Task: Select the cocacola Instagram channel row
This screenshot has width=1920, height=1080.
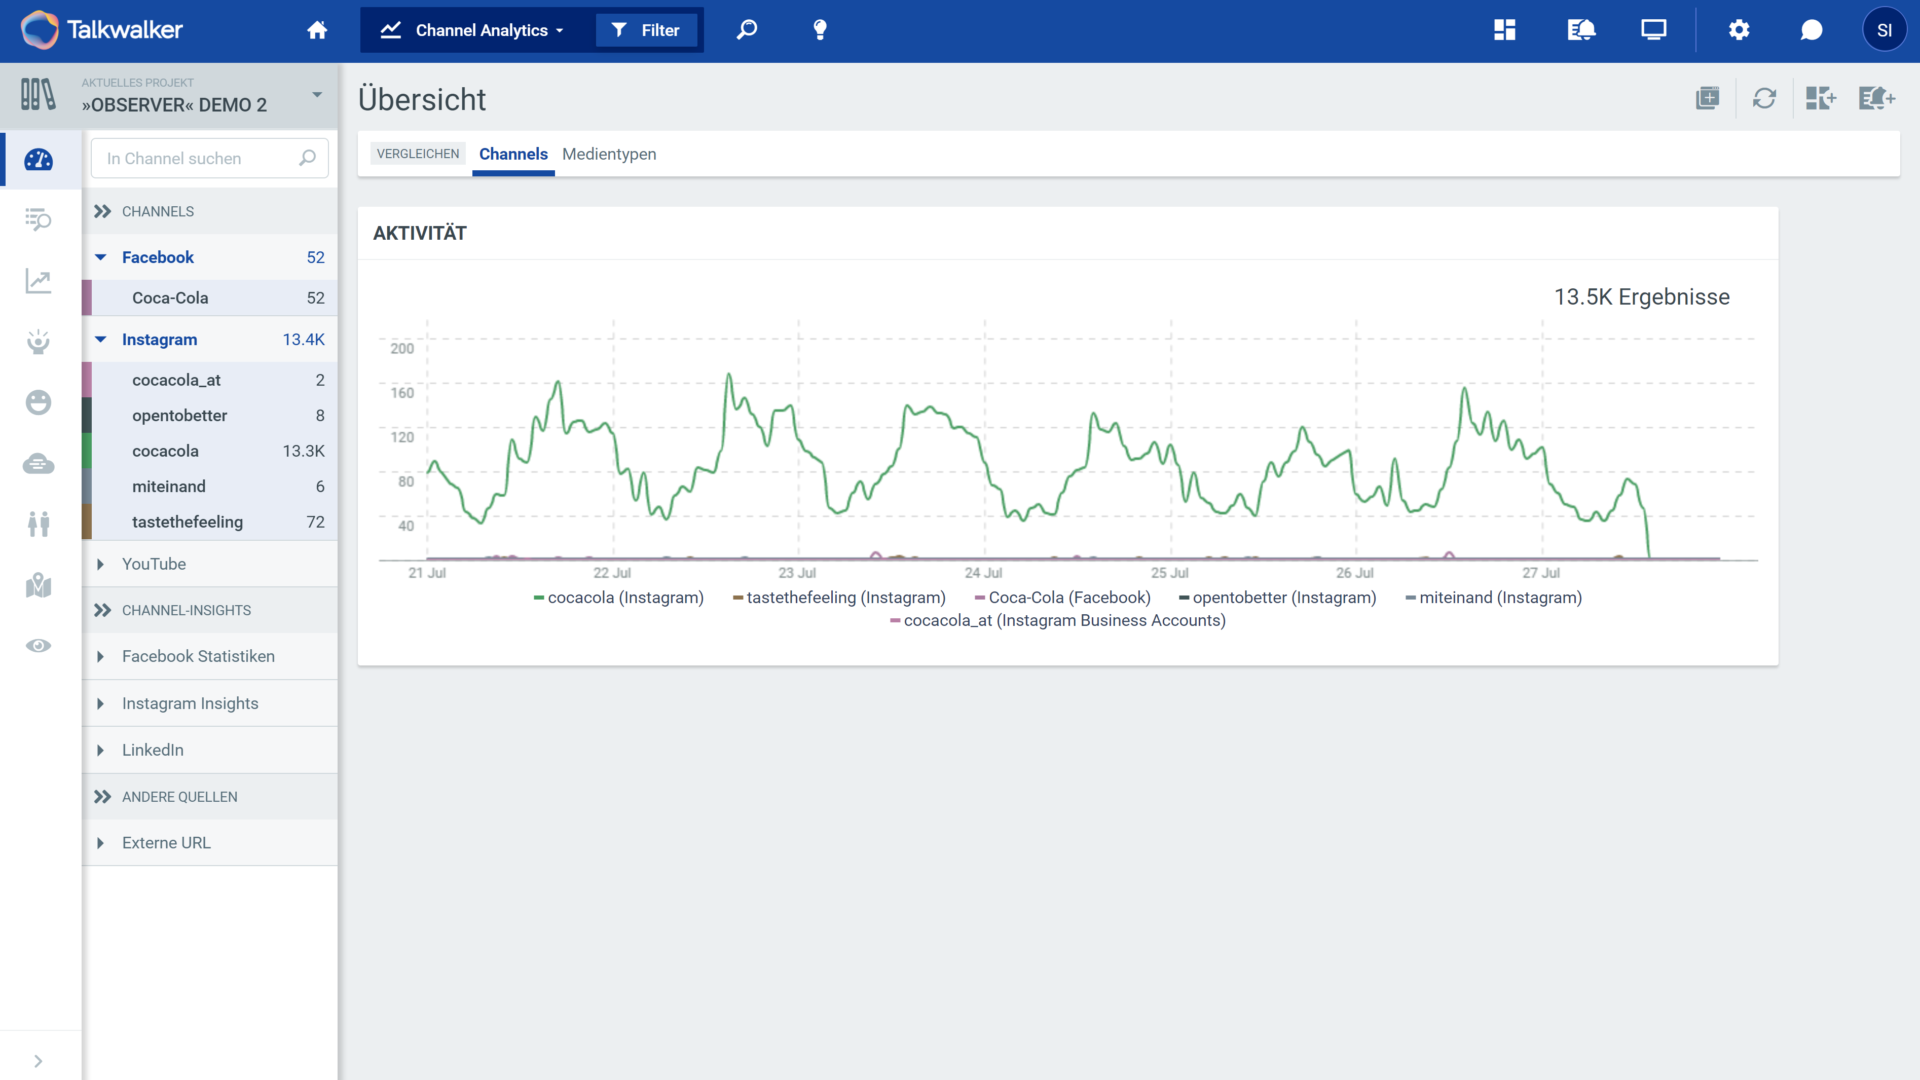Action: (x=210, y=451)
